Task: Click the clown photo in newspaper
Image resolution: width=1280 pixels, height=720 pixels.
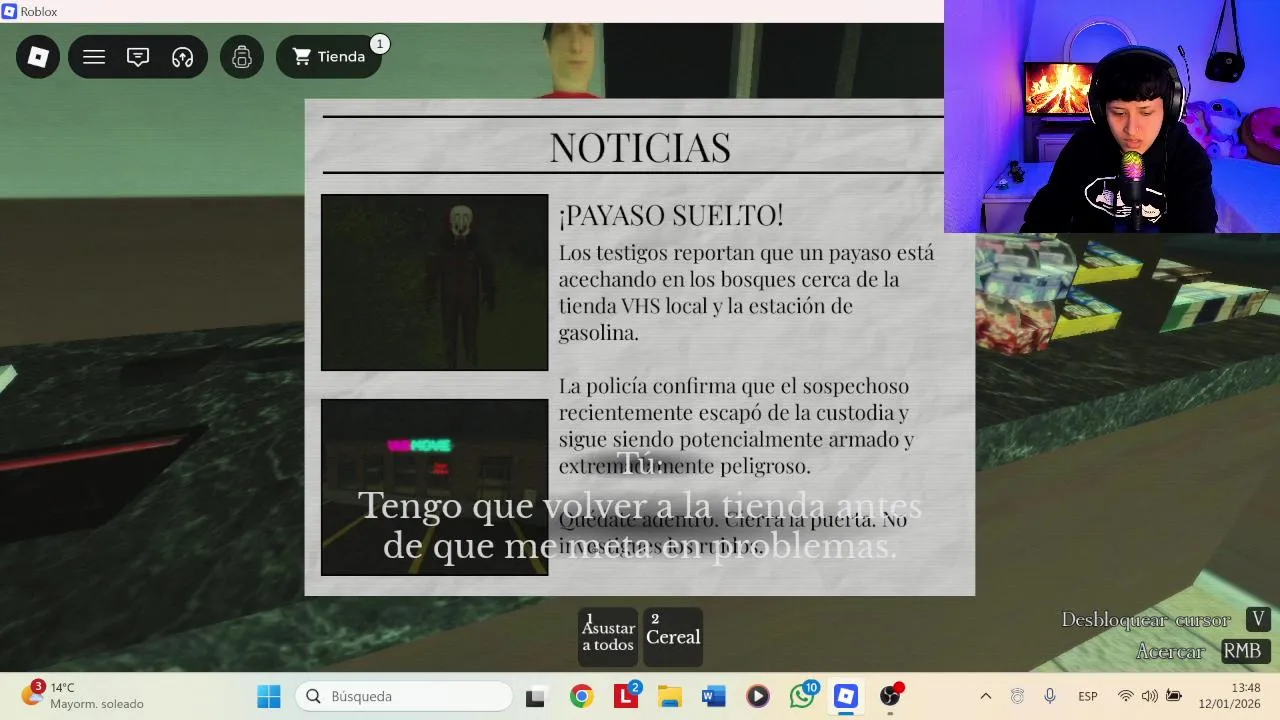Action: pos(435,282)
